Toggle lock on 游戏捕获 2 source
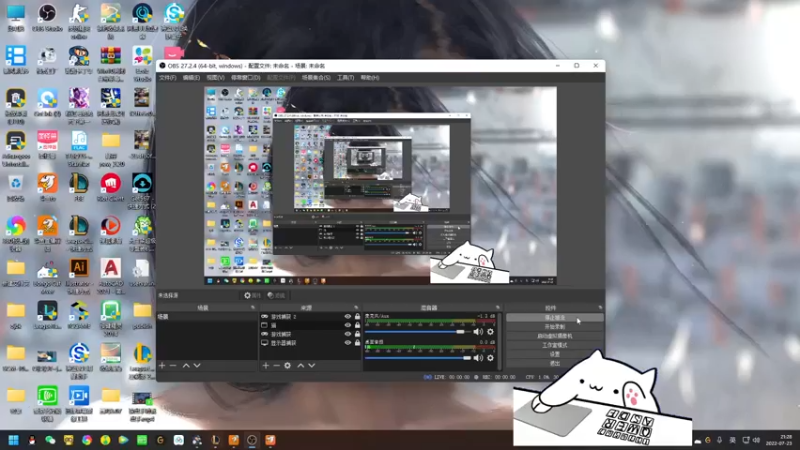800x450 pixels. pos(357,317)
